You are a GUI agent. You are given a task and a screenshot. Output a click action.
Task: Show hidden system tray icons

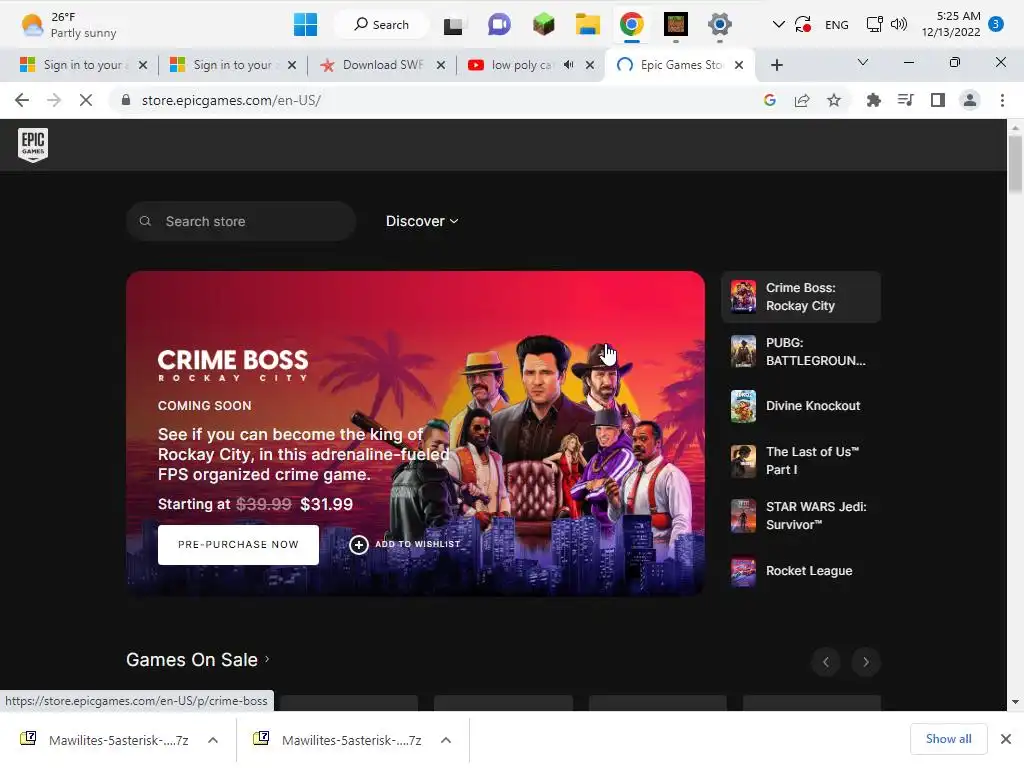pyautogui.click(x=778, y=25)
